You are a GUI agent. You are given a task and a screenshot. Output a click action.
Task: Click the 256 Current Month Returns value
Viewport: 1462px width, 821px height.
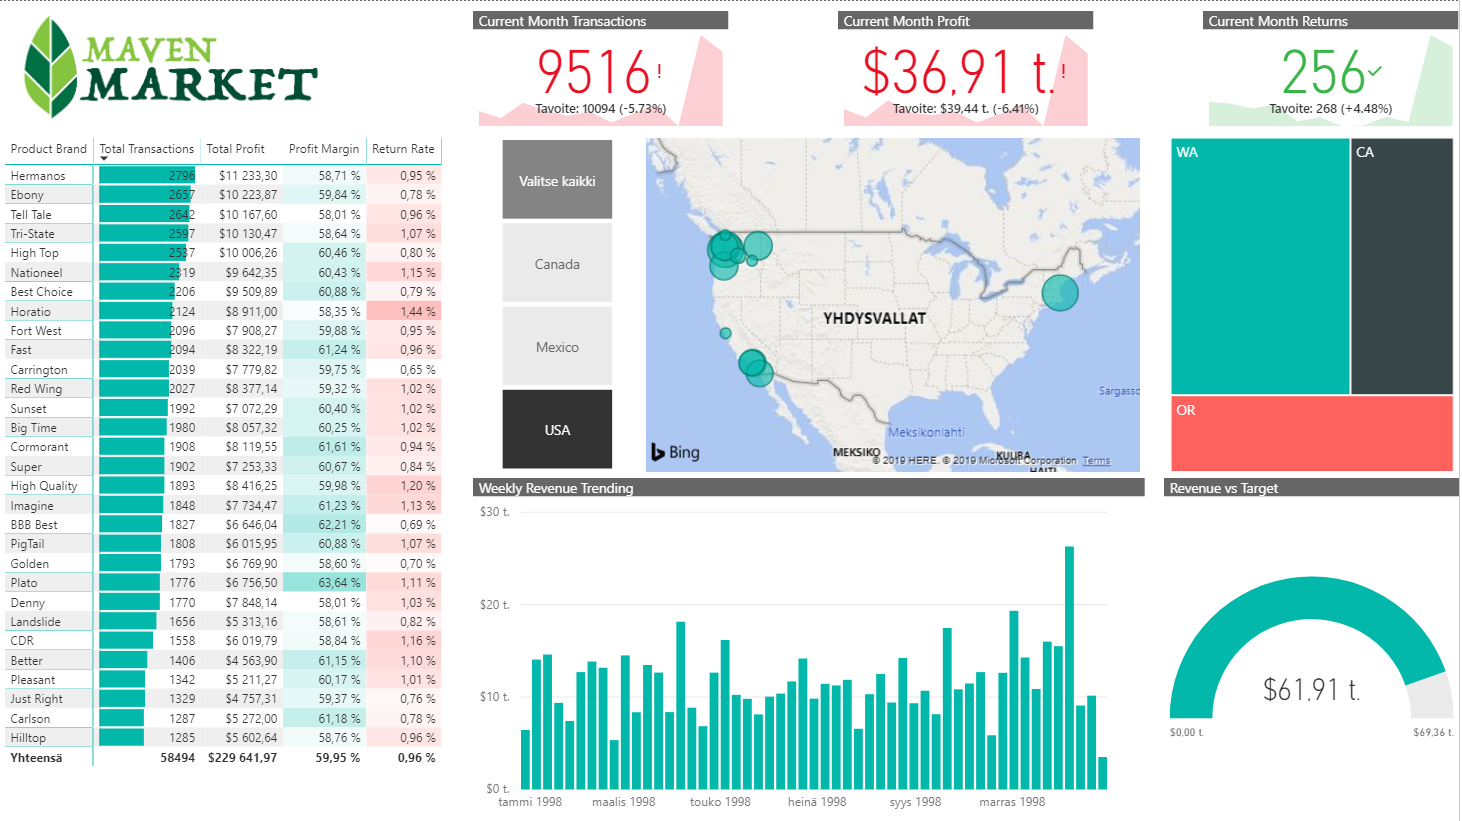tap(1324, 72)
